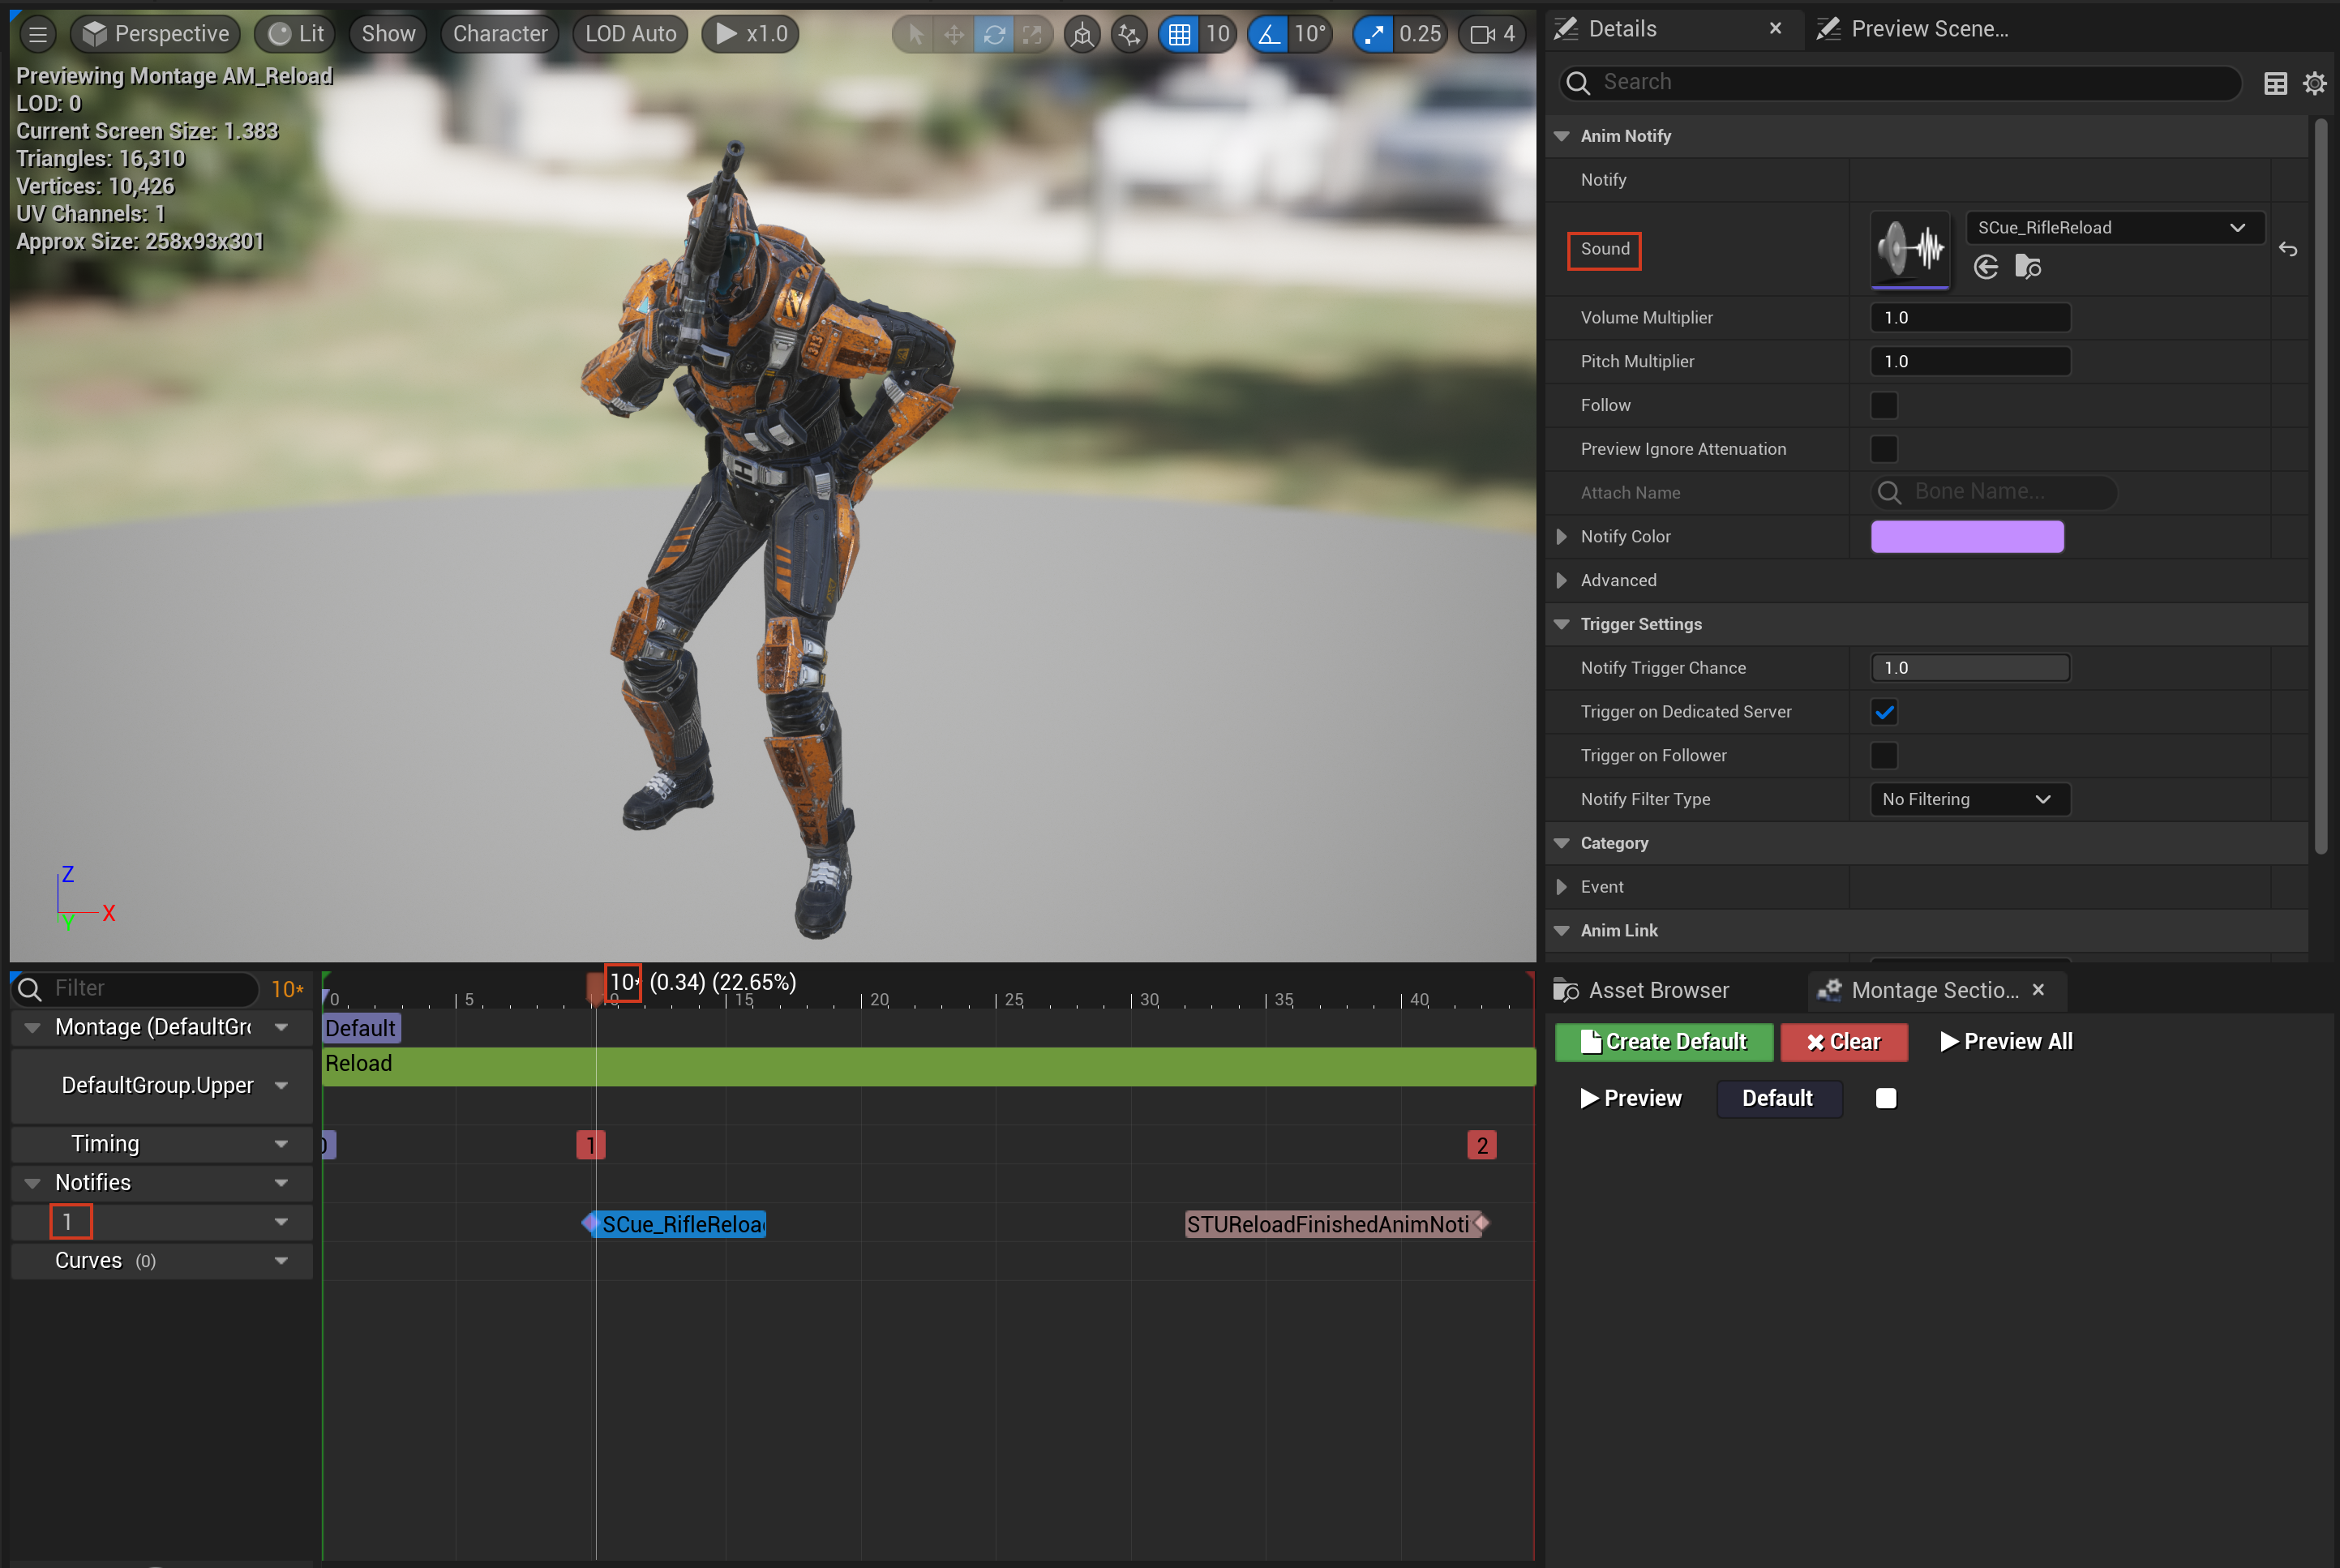Screen dimensions: 2340x1568
Task: Open the Character menu
Action: click(500, 34)
